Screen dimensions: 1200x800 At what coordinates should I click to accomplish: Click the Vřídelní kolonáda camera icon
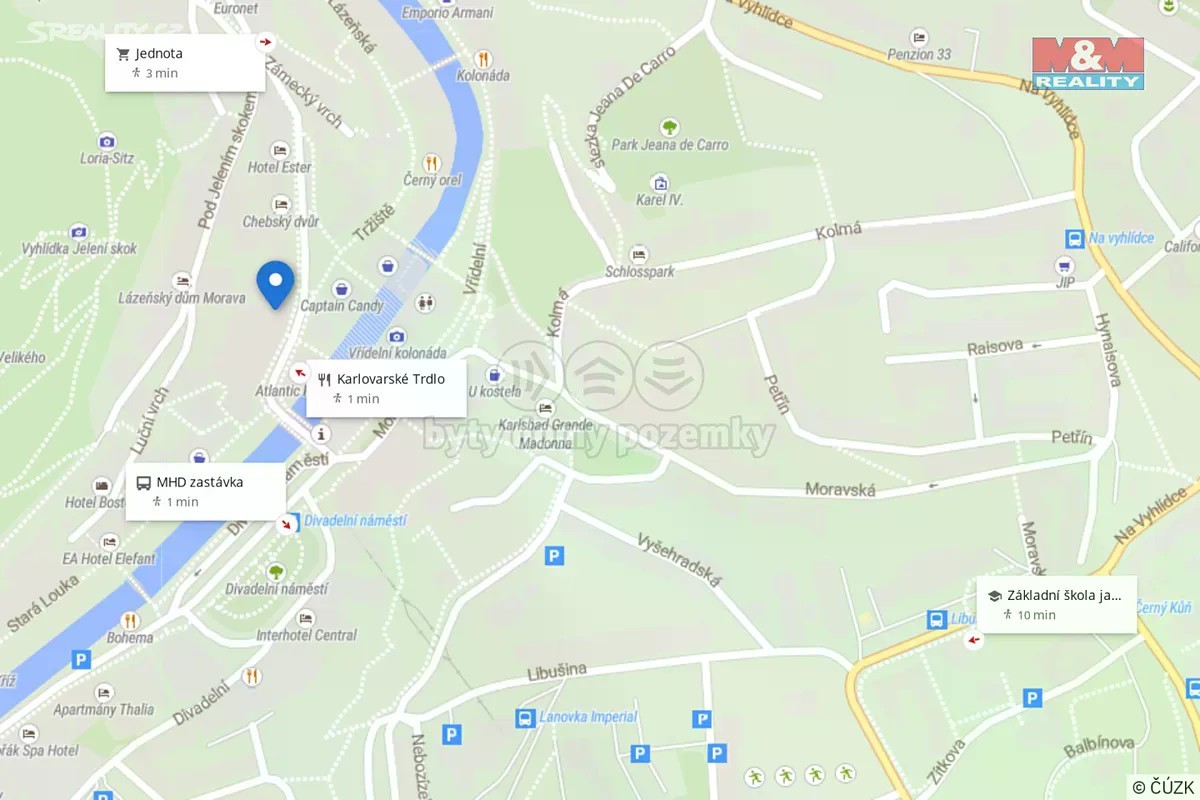[397, 336]
